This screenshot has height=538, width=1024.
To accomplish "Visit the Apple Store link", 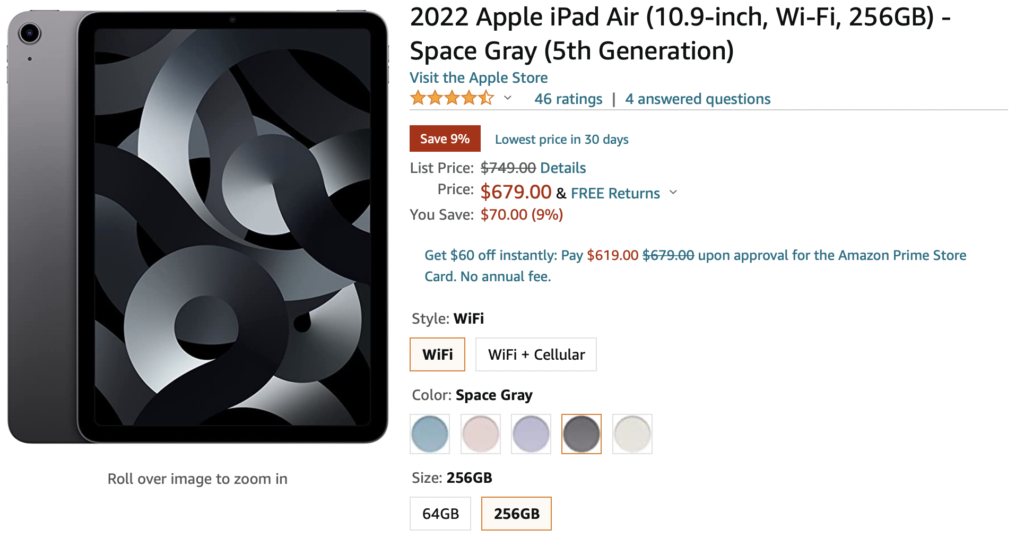I will tap(479, 78).
